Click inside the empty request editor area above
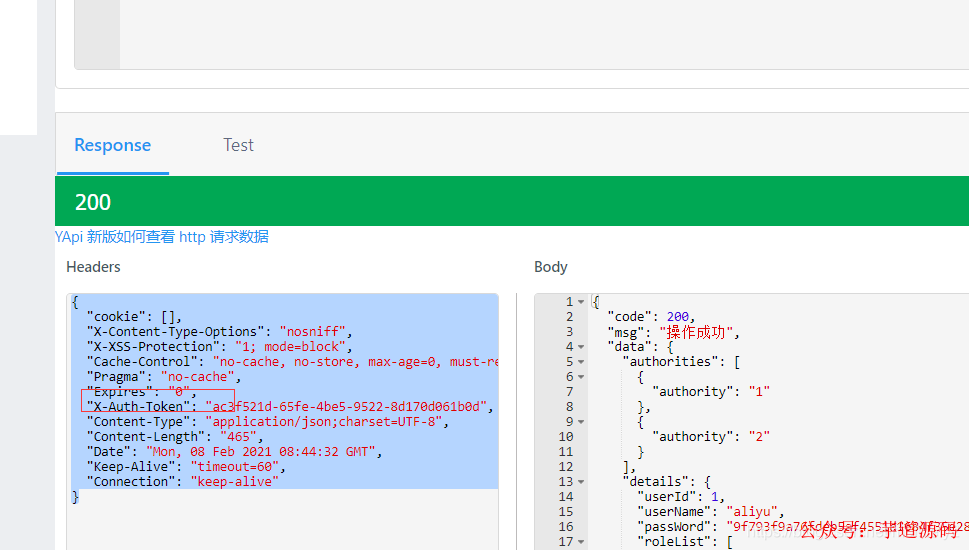This screenshot has width=969, height=550. pos(544,34)
